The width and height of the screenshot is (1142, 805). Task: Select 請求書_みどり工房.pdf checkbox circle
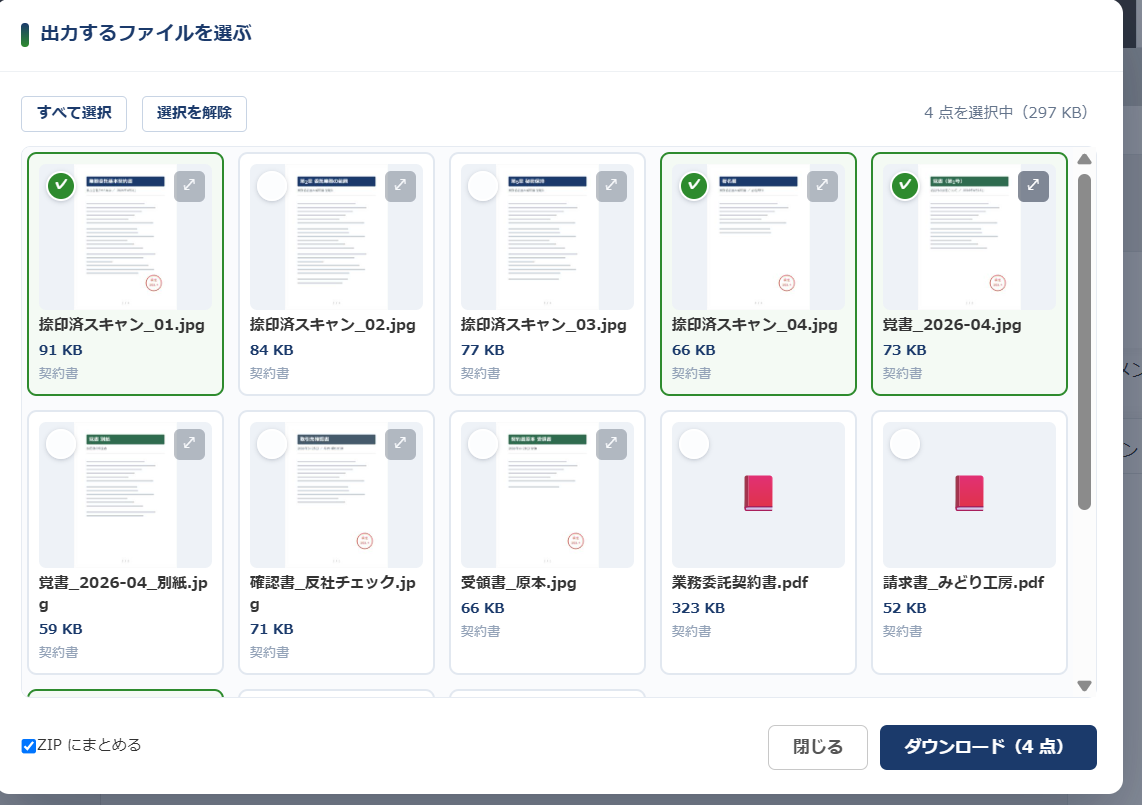905,444
